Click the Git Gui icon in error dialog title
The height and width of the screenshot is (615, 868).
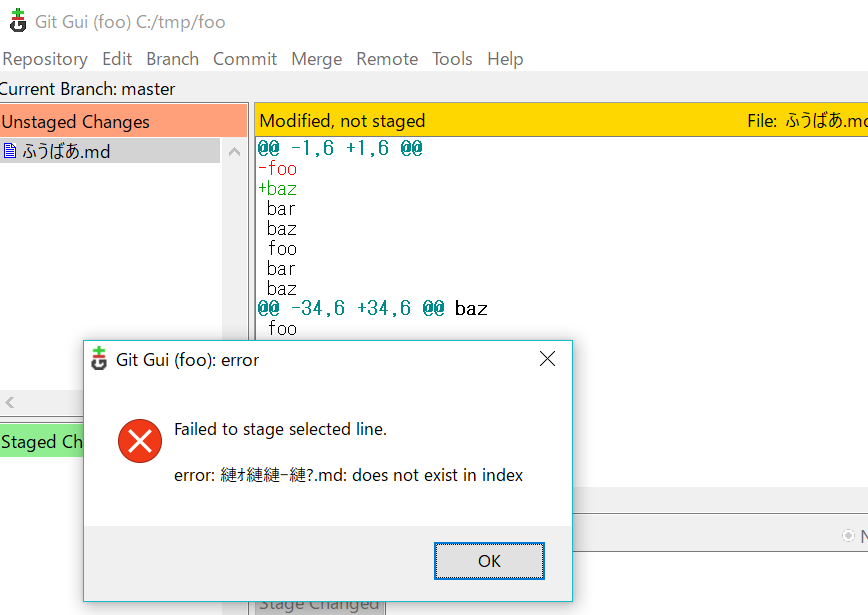pos(99,359)
